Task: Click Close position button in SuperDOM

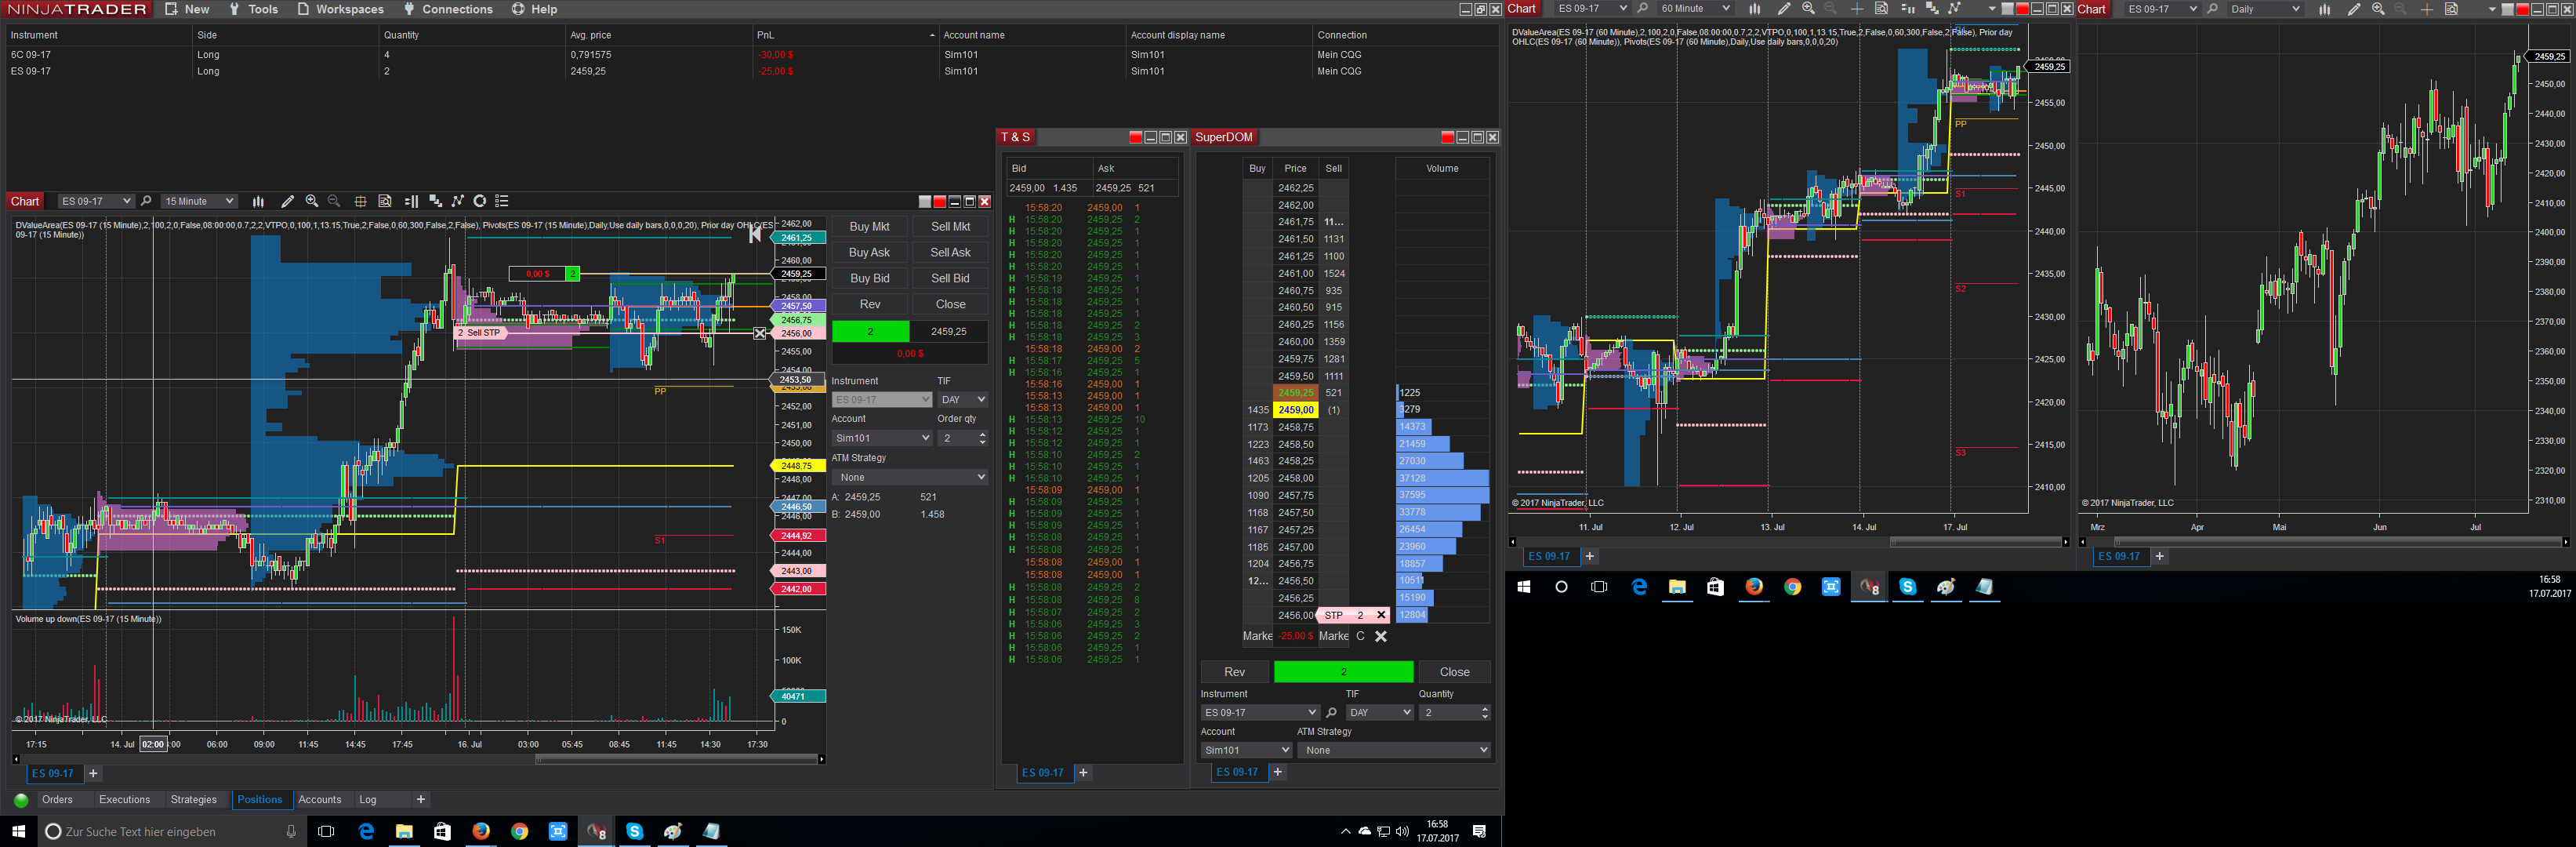Action: coord(1454,672)
